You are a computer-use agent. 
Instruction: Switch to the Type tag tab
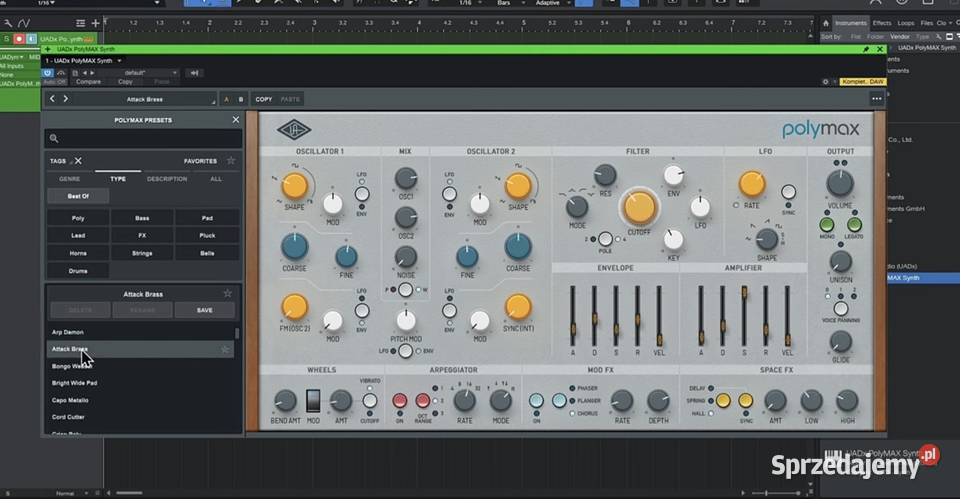point(118,179)
